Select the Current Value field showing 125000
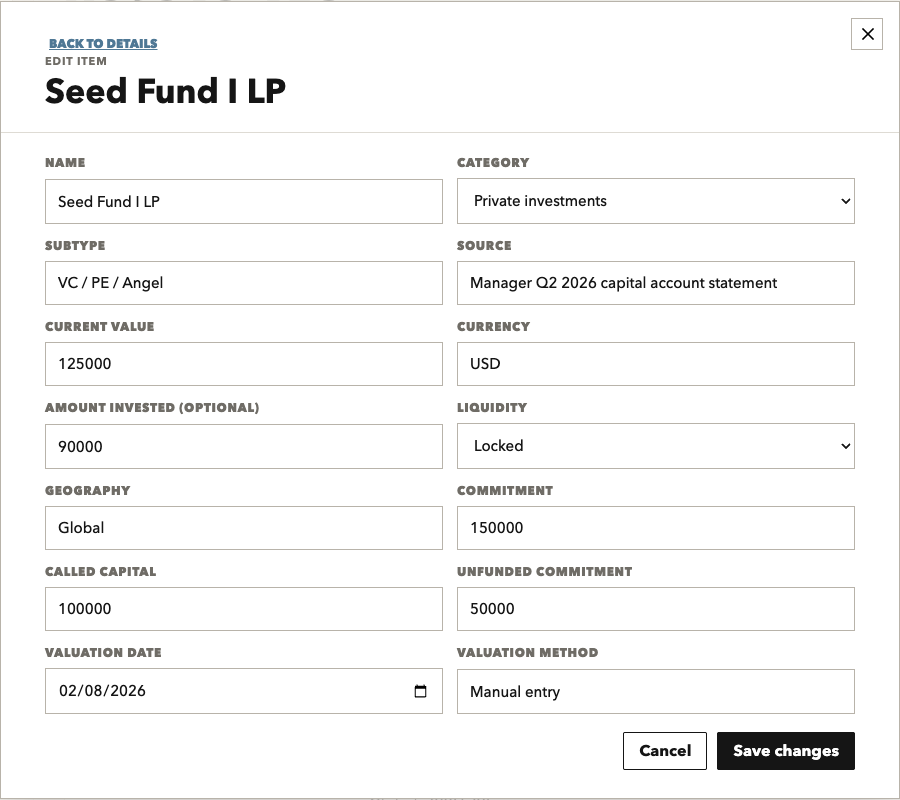900x800 pixels. (x=244, y=364)
